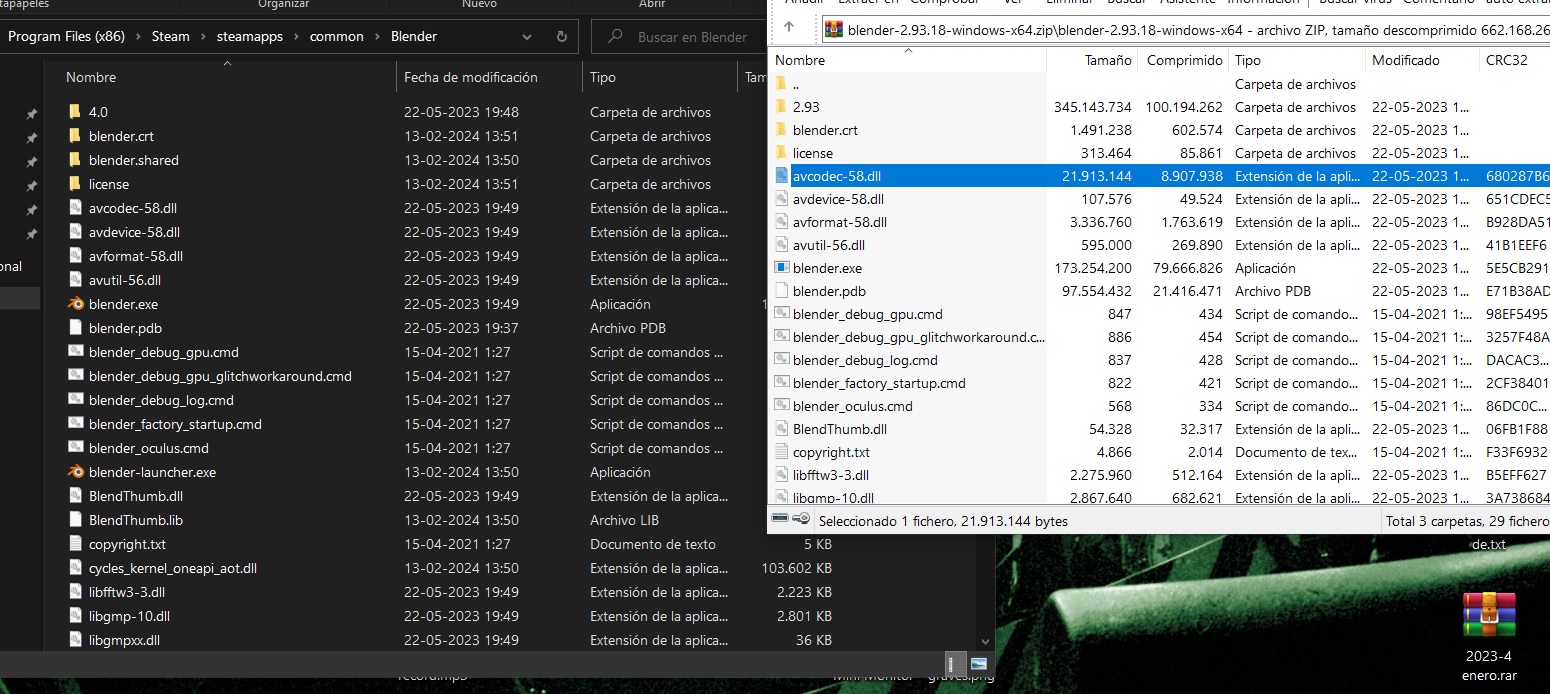Viewport: 1550px width, 694px height.
Task: Select avcodec-58.dll row in WinRAR
Action: tap(1160, 176)
